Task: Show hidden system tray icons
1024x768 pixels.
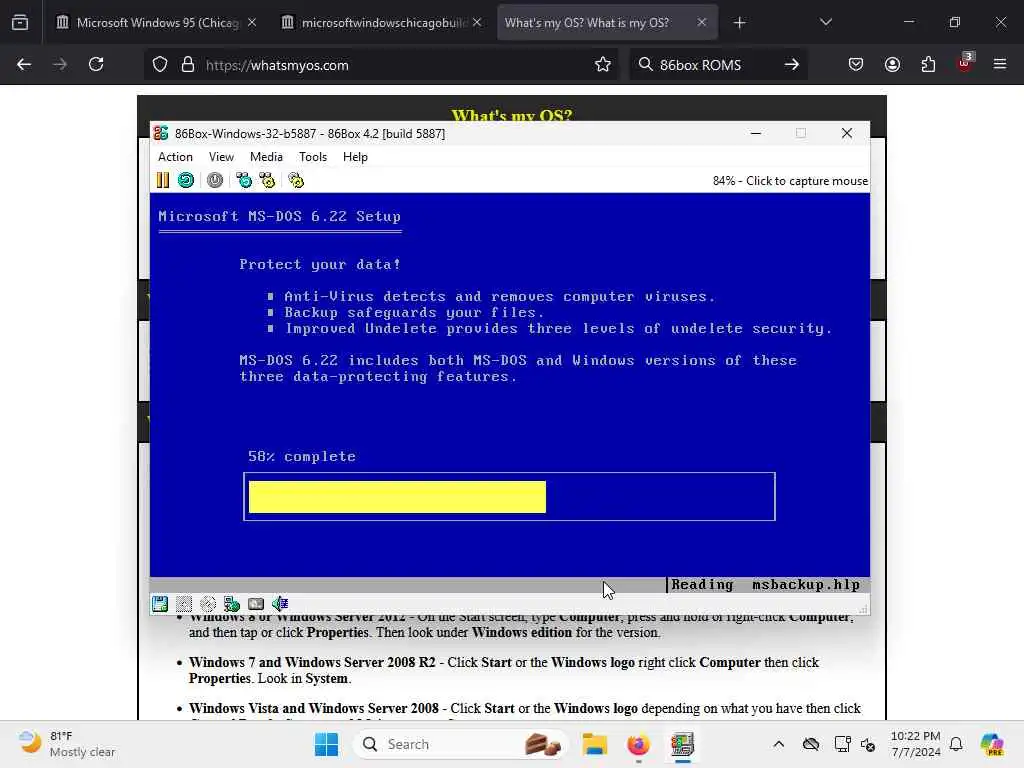Action: tap(778, 744)
